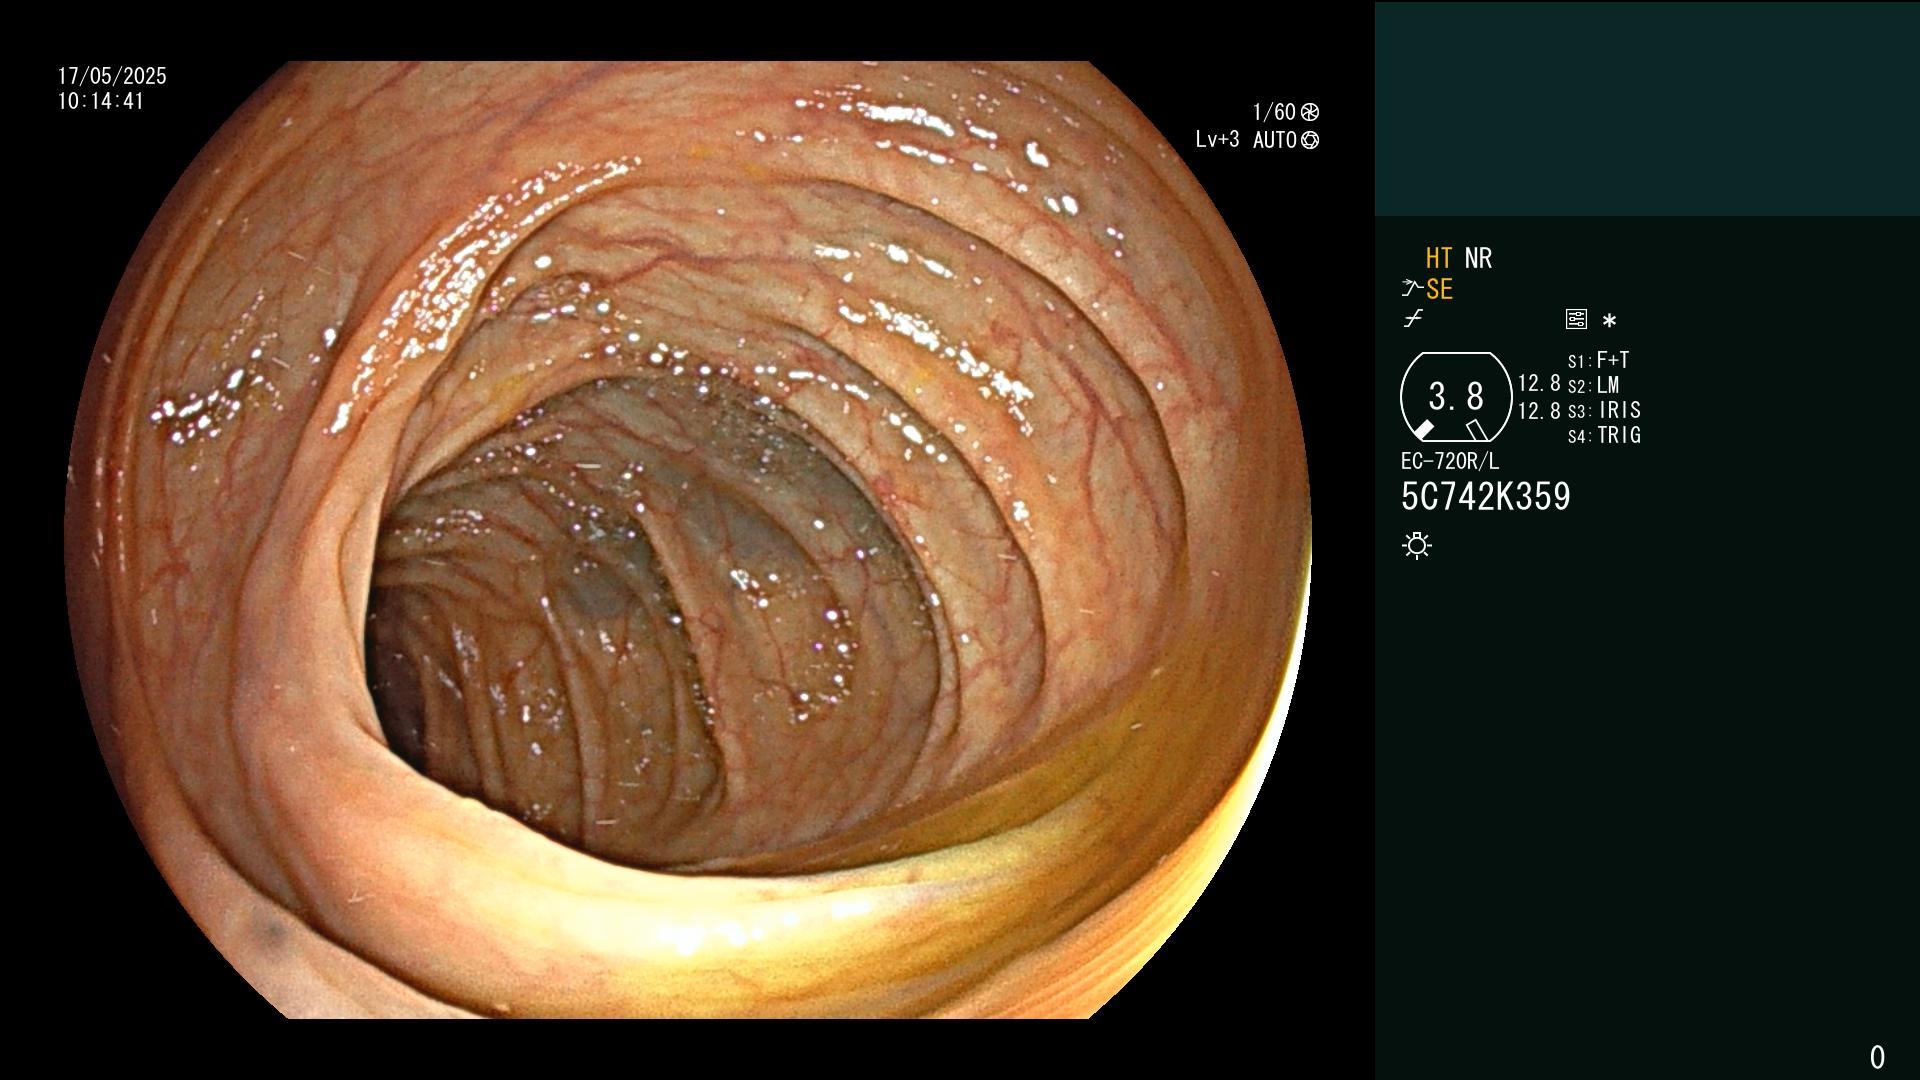Screen dimensions: 1920x1080
Task: Click the 3.8 channel diameter value
Action: [x=1456, y=397]
